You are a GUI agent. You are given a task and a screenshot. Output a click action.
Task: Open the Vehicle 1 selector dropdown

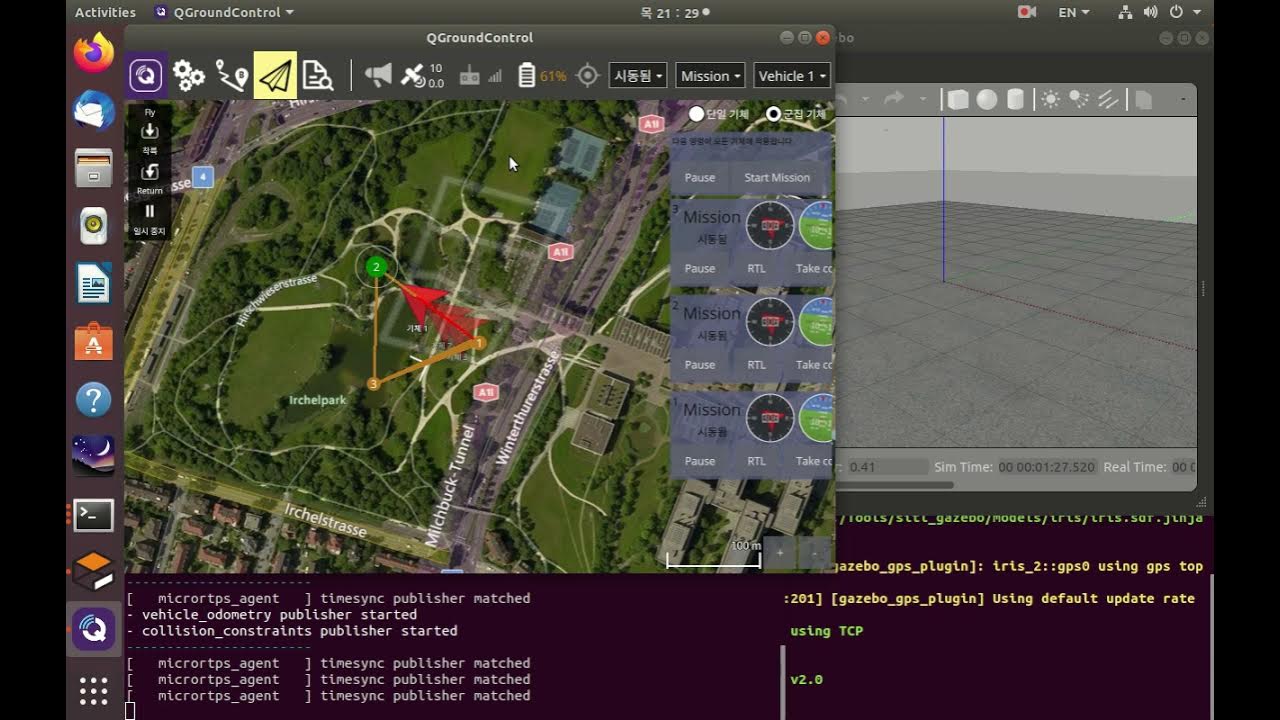click(792, 76)
